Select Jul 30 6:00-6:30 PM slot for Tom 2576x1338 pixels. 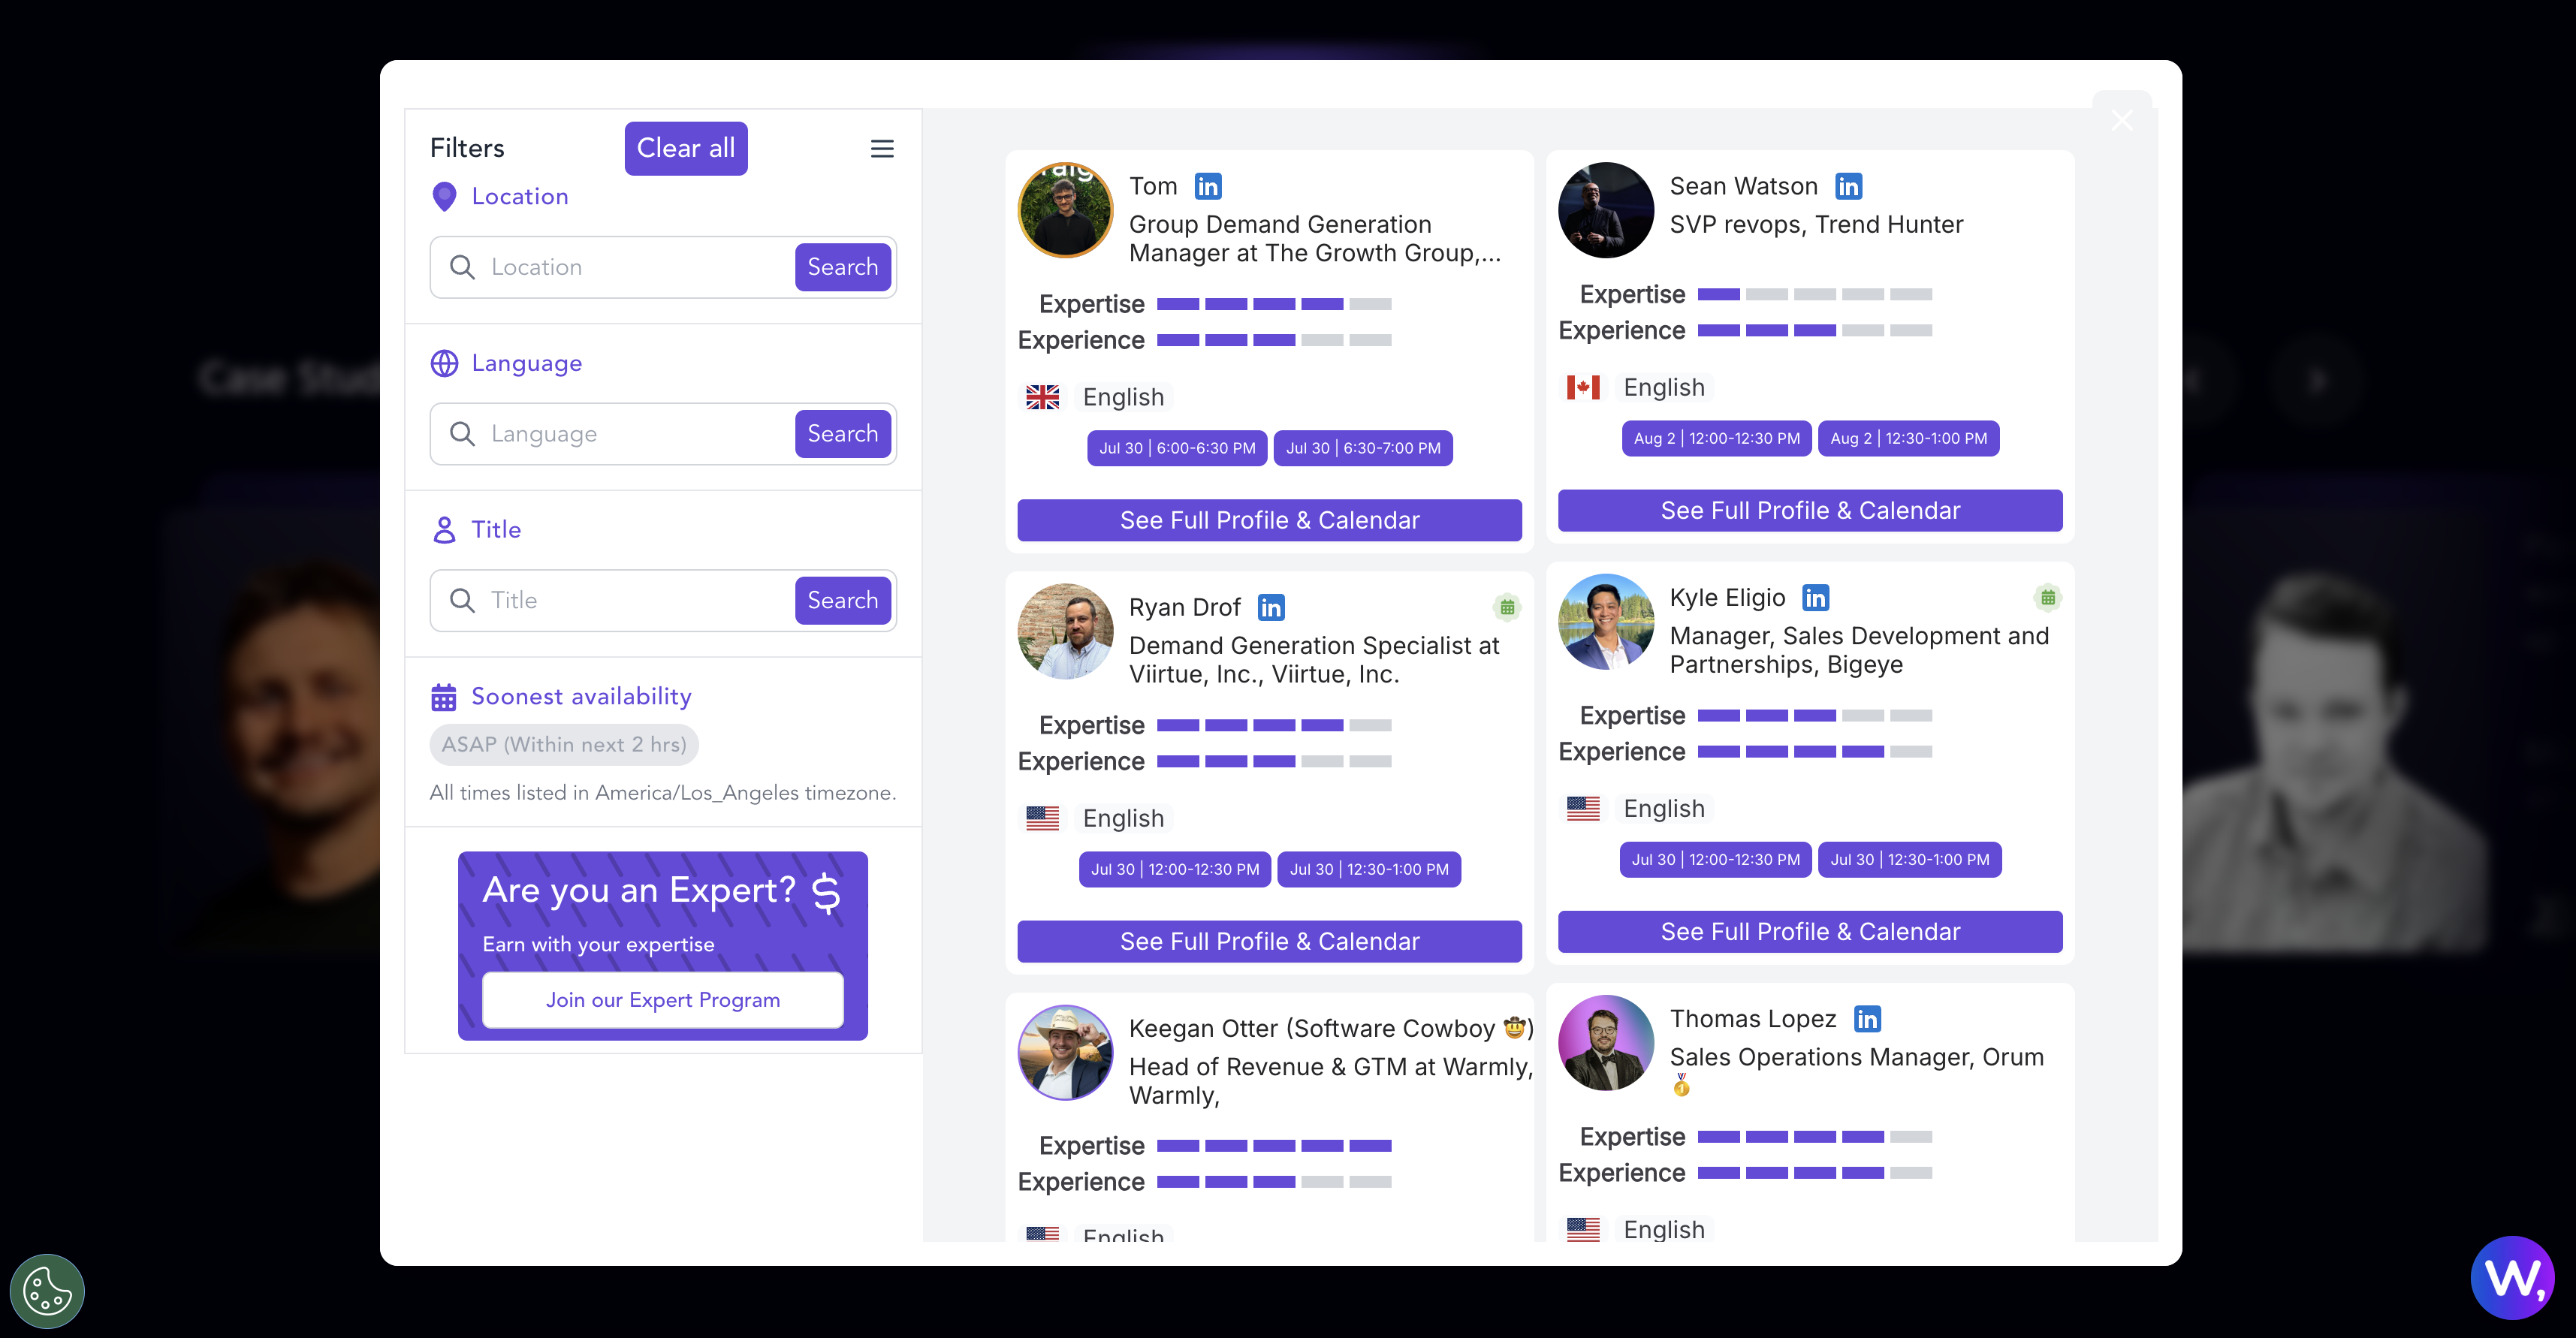point(1177,448)
